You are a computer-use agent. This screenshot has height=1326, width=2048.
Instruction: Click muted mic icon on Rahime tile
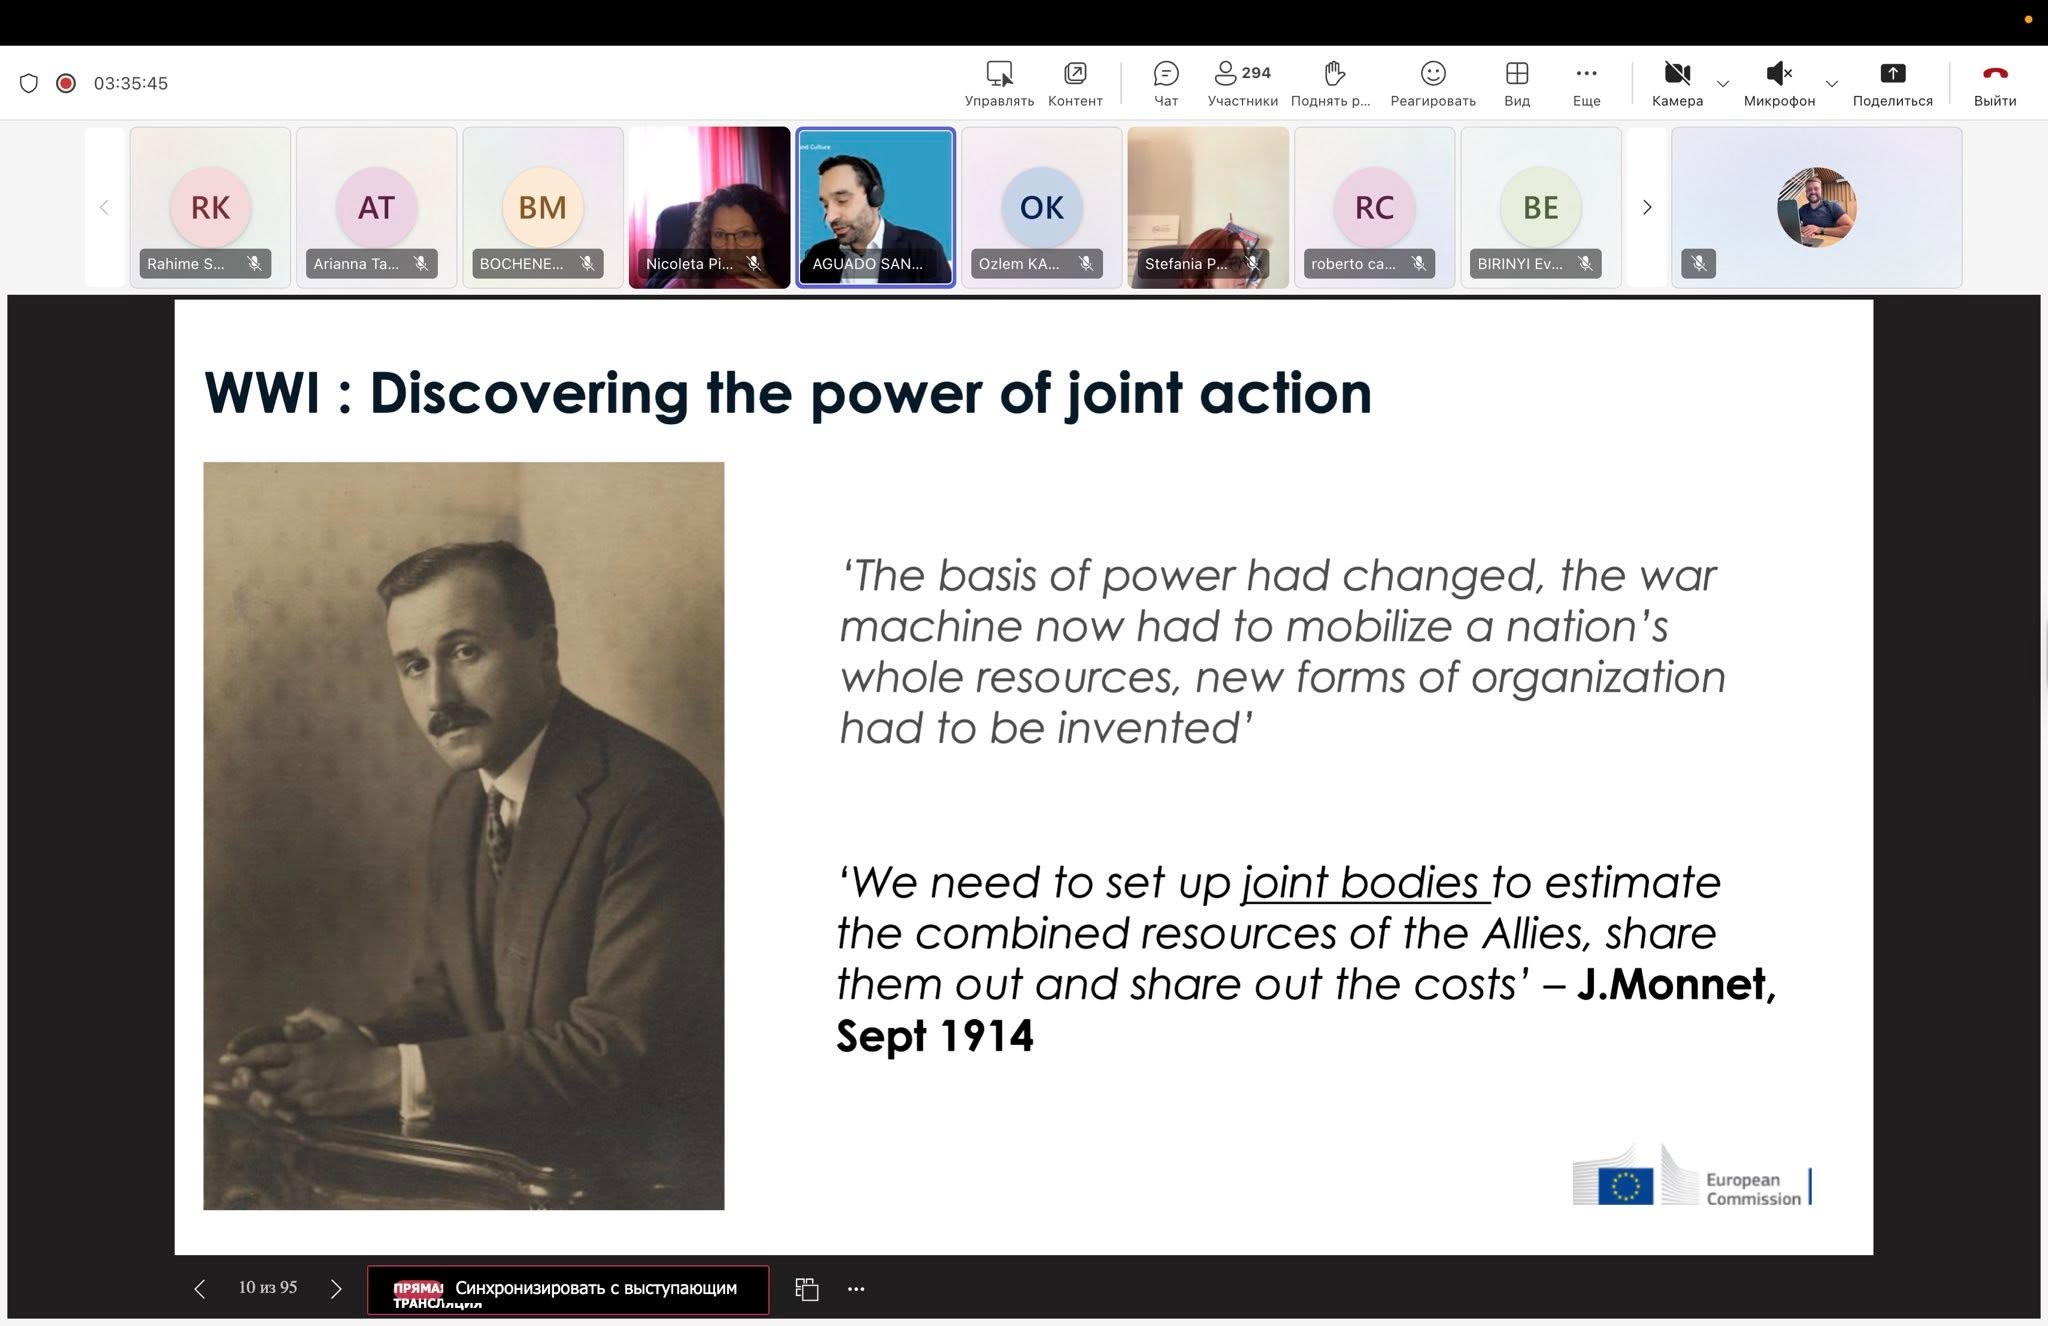coord(255,263)
